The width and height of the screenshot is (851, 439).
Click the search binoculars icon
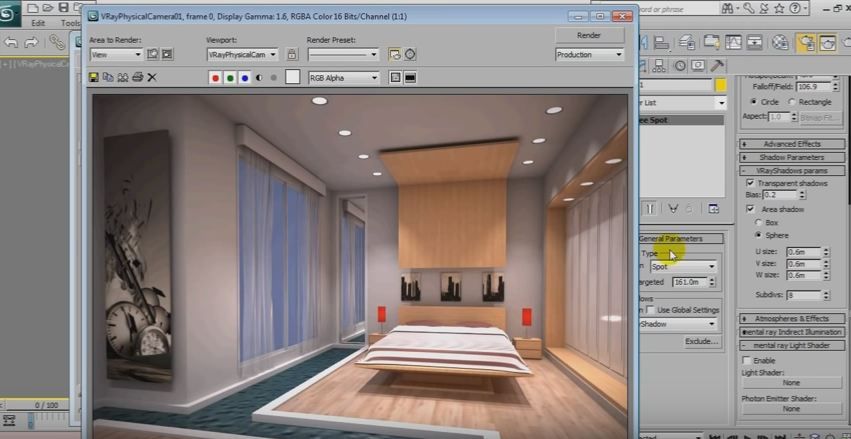click(728, 8)
